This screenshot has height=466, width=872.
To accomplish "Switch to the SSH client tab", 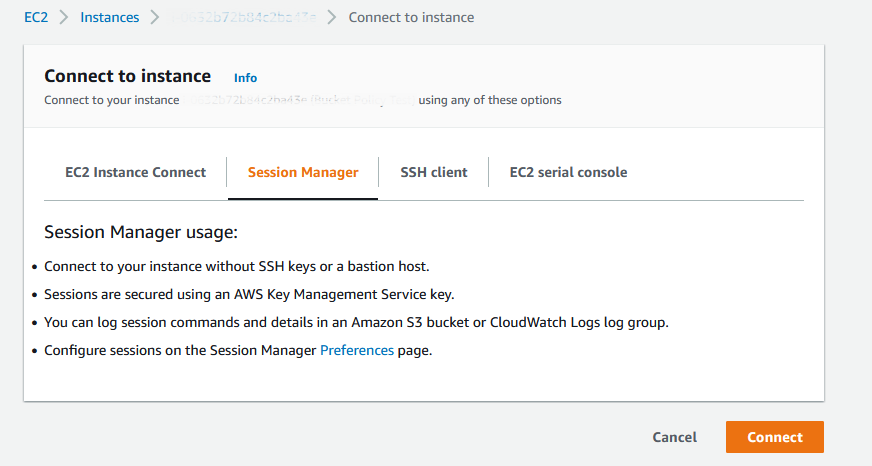I will (x=434, y=172).
